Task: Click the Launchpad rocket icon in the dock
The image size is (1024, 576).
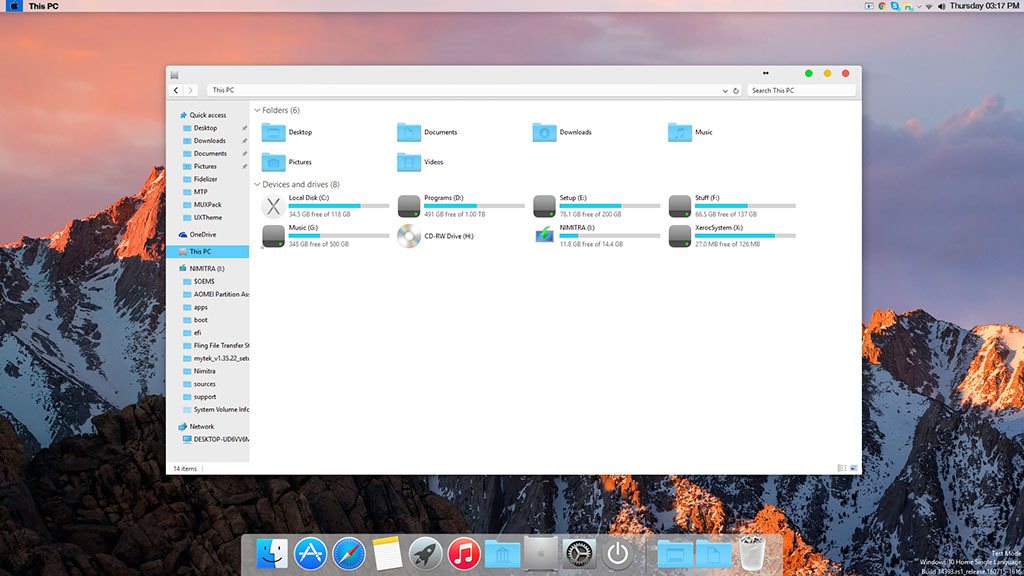Action: [x=423, y=552]
